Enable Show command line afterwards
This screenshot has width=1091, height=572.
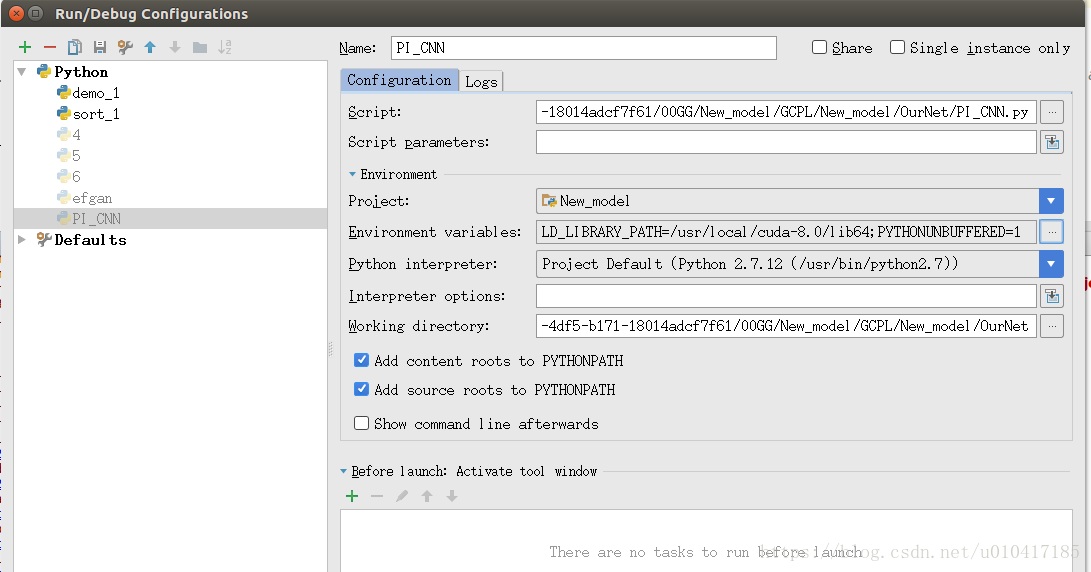coord(361,423)
